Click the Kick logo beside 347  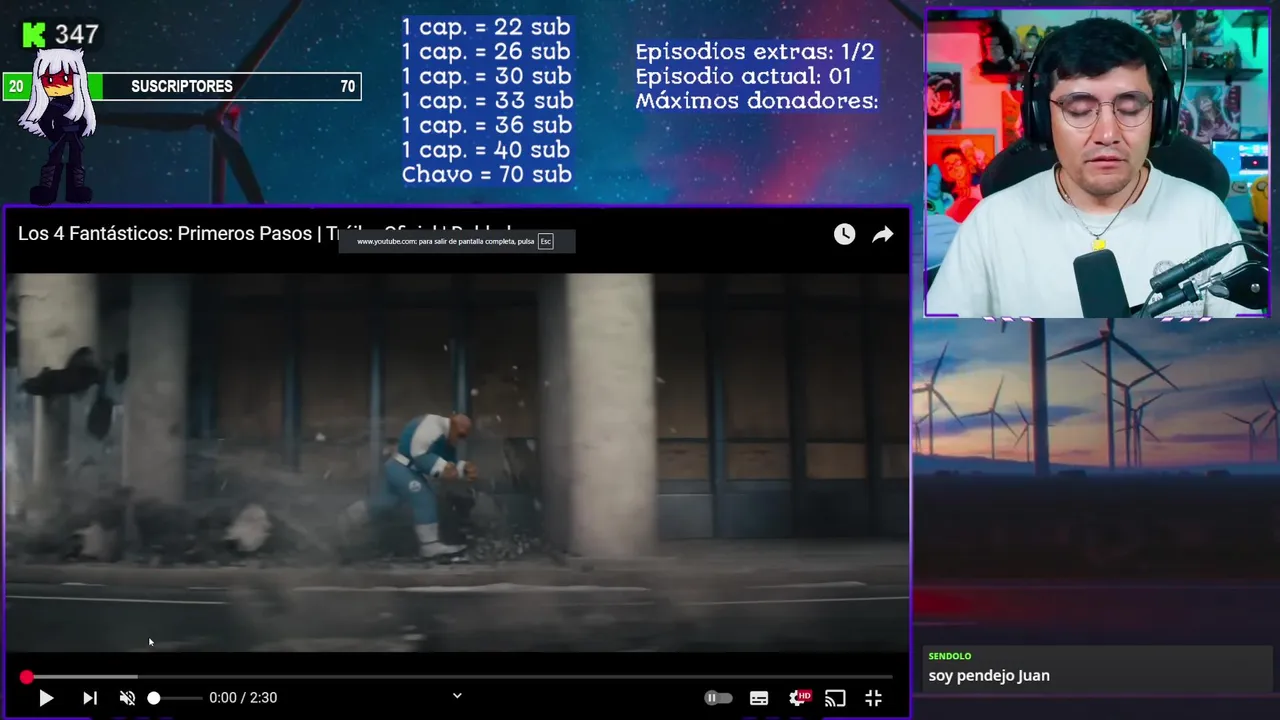tap(33, 35)
